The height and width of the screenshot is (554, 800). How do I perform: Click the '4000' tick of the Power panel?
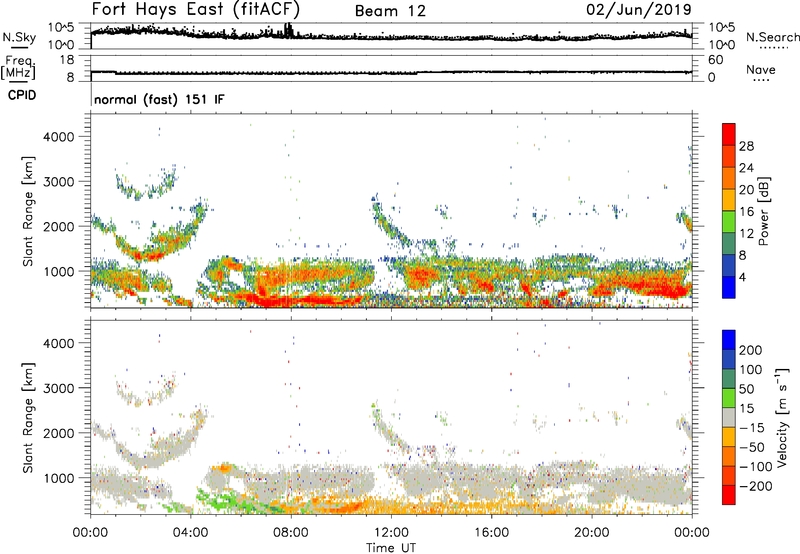coord(59,137)
